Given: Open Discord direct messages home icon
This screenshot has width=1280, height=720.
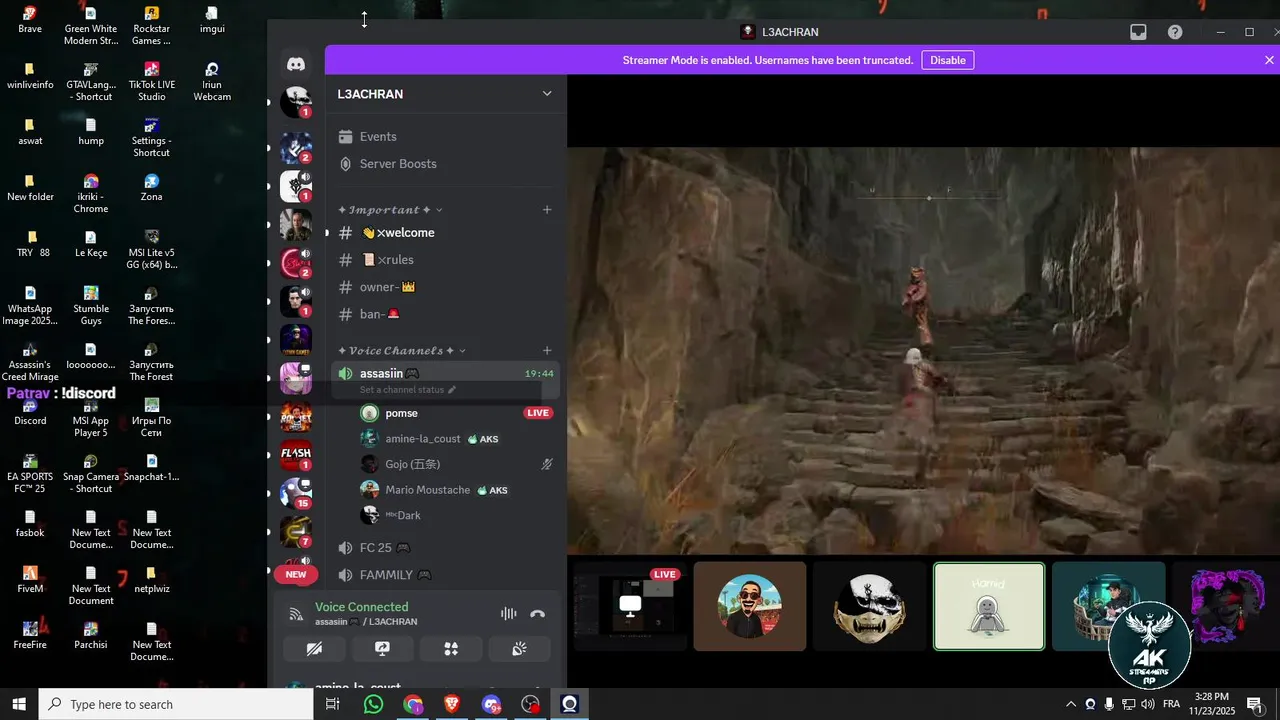Looking at the screenshot, I should (296, 64).
